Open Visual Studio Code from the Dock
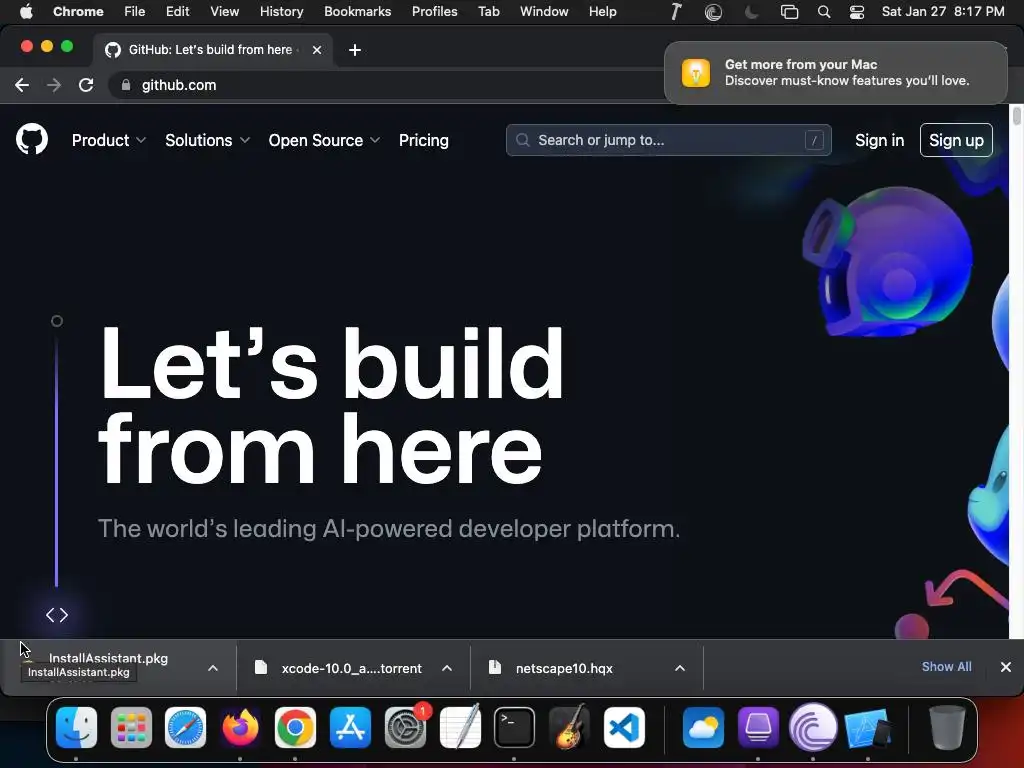Viewport: 1024px width, 768px height. point(624,727)
